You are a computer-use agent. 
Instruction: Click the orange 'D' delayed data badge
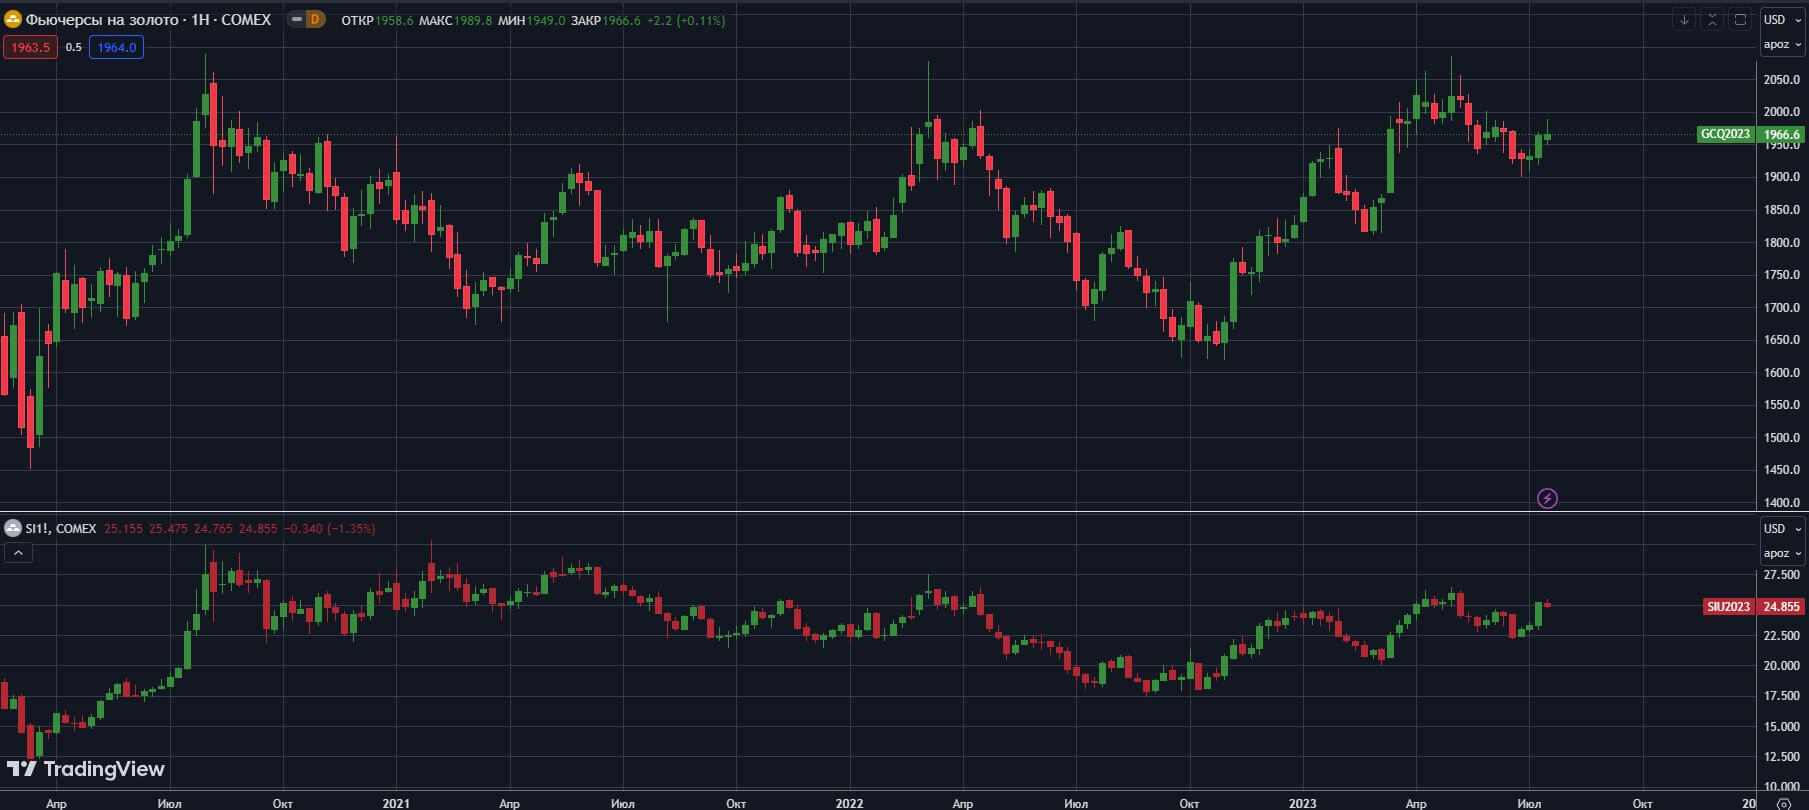point(315,19)
